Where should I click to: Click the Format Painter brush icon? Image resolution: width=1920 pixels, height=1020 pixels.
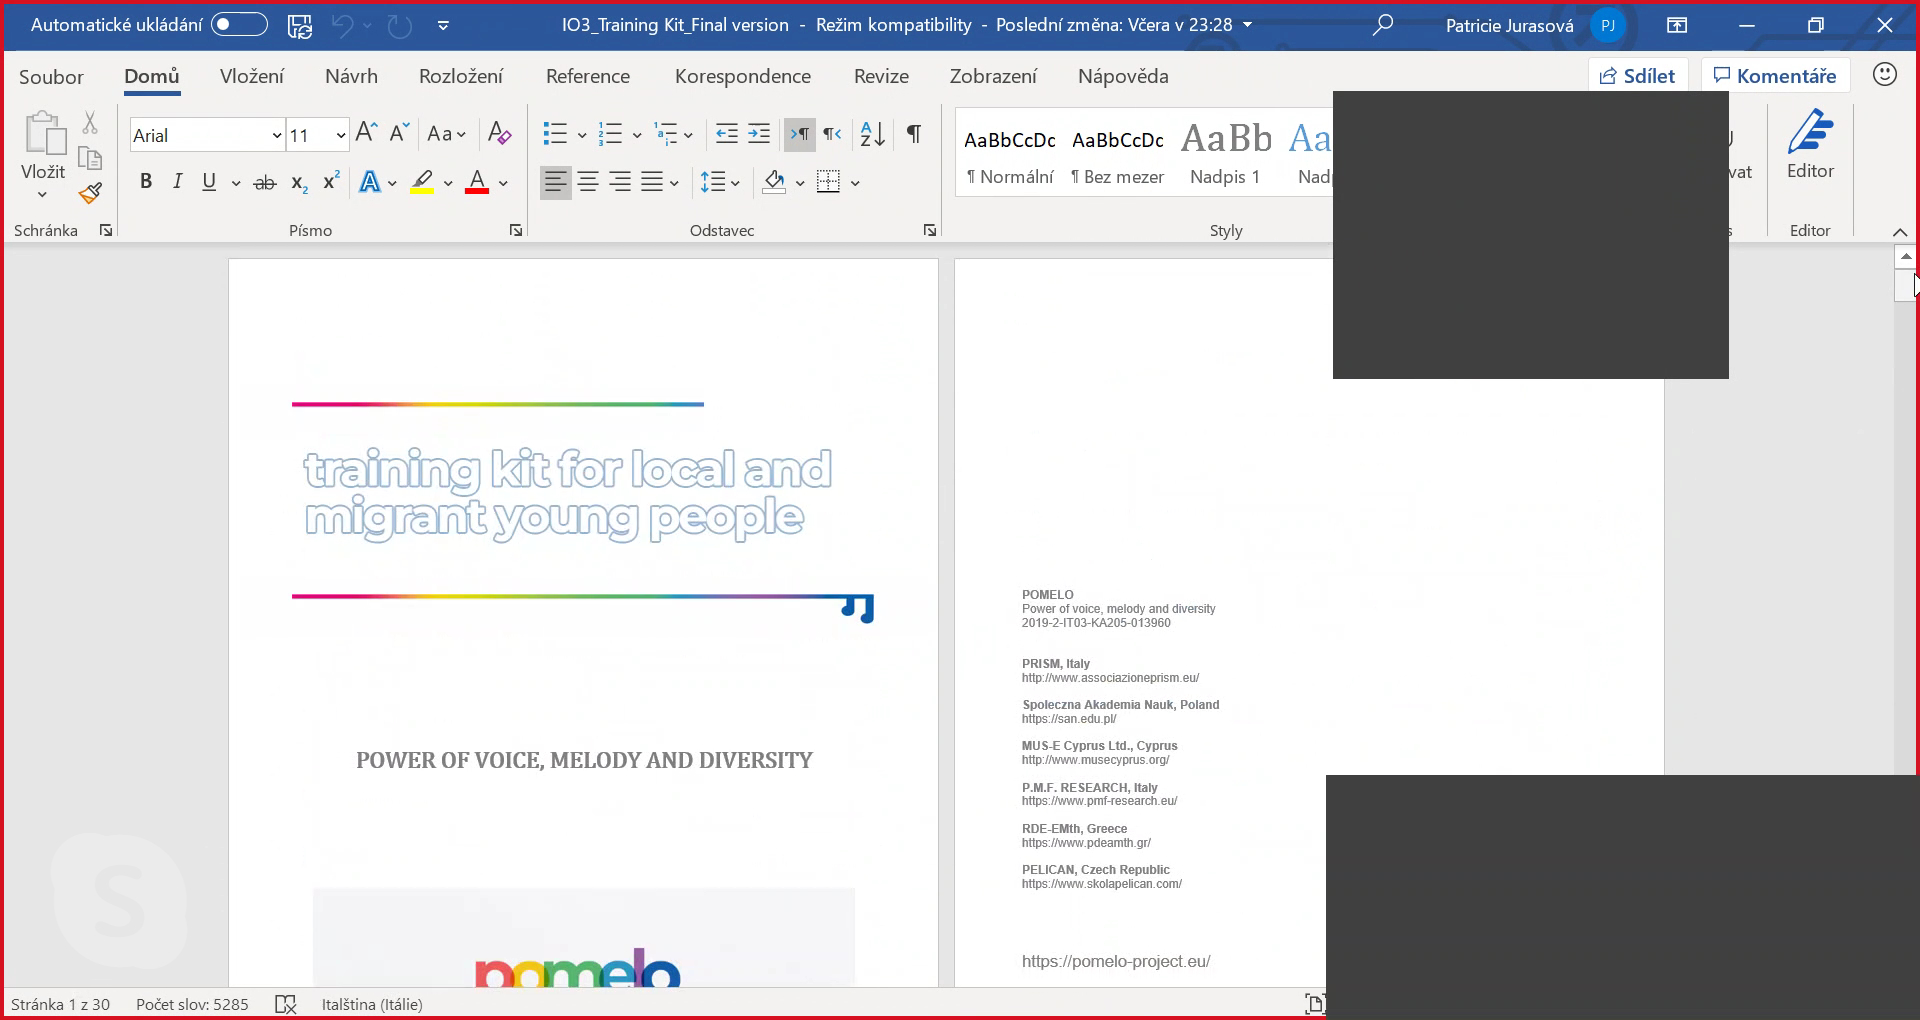point(91,193)
